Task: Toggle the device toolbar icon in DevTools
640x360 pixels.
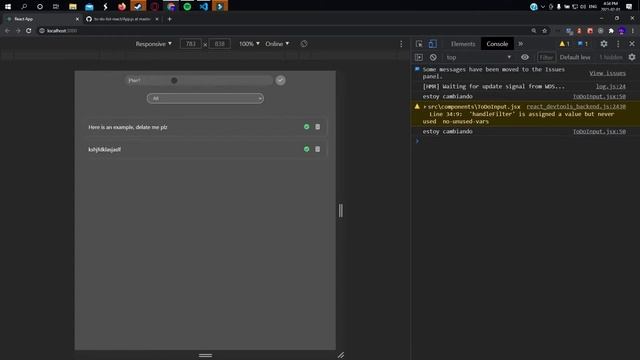Action: (x=432, y=44)
